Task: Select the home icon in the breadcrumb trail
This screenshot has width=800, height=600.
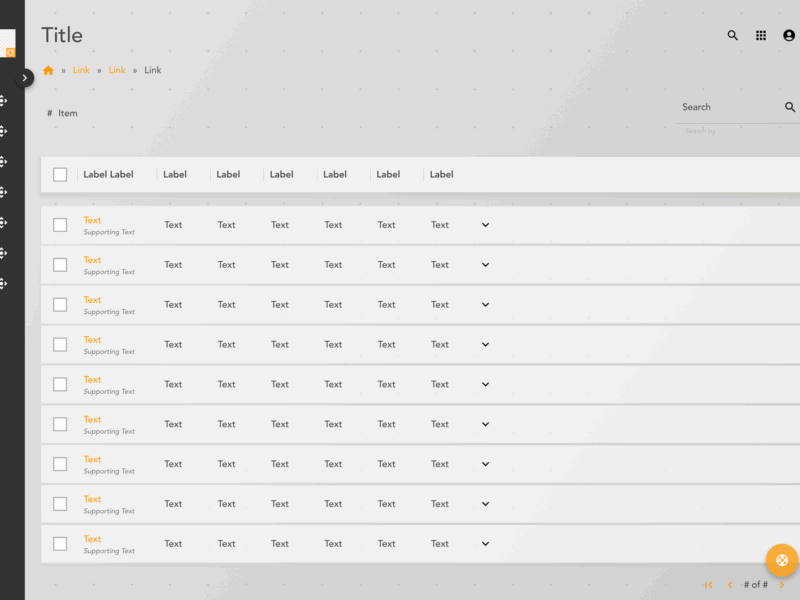Action: pyautogui.click(x=48, y=70)
